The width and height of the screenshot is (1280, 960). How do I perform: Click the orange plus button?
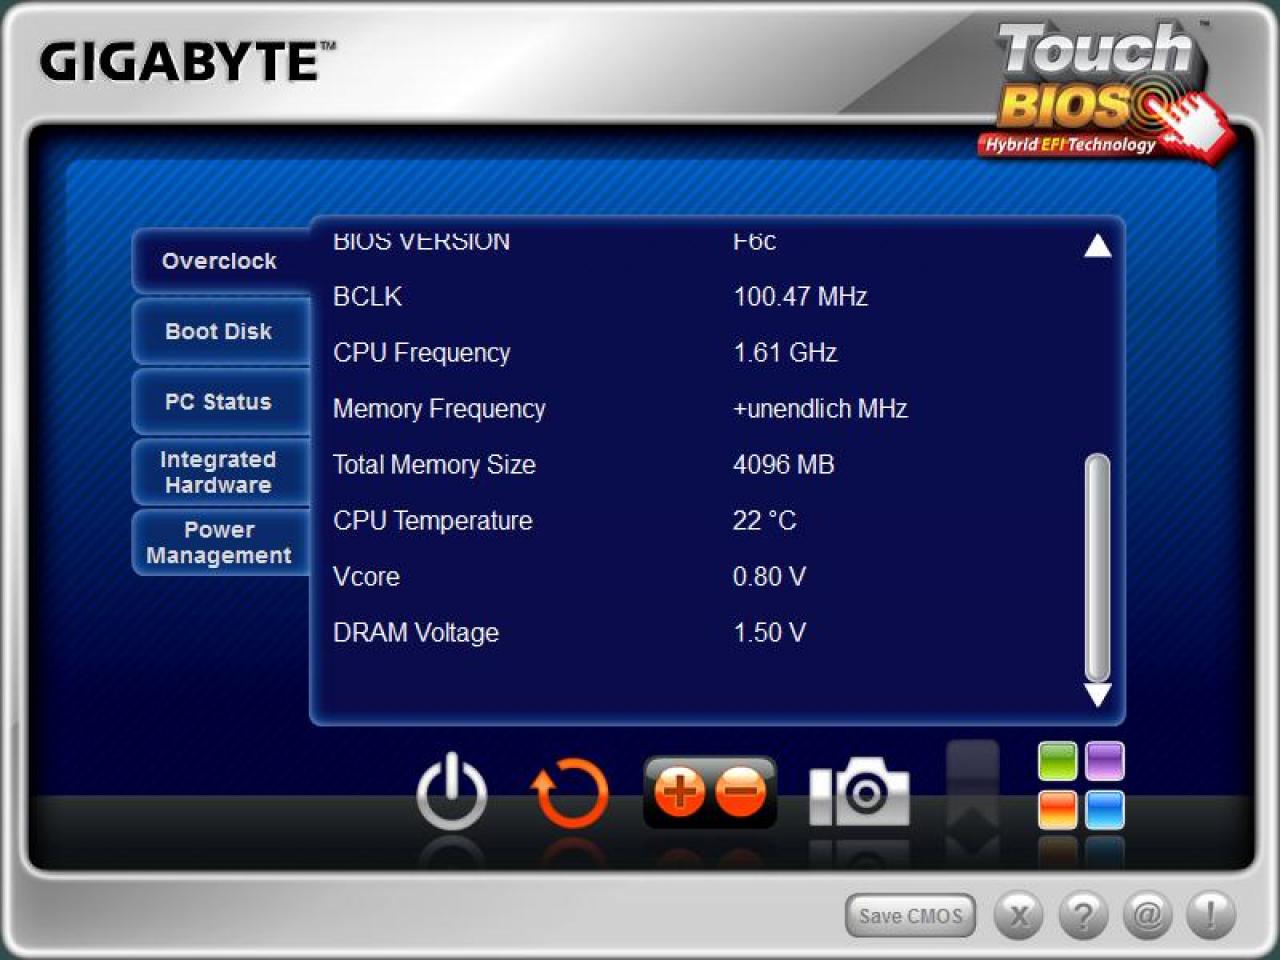(x=679, y=792)
